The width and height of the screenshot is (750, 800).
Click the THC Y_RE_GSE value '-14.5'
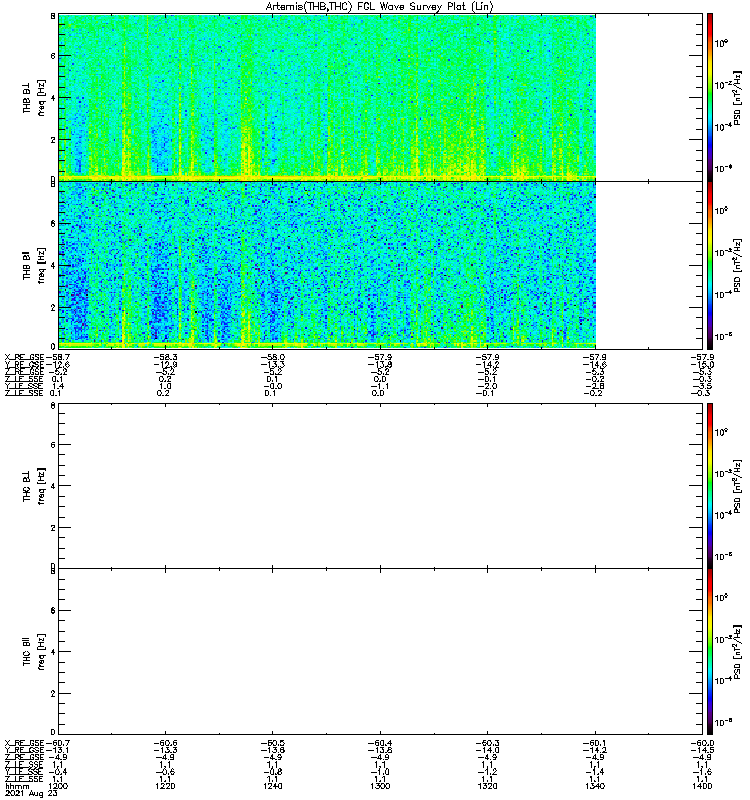[x=703, y=750]
